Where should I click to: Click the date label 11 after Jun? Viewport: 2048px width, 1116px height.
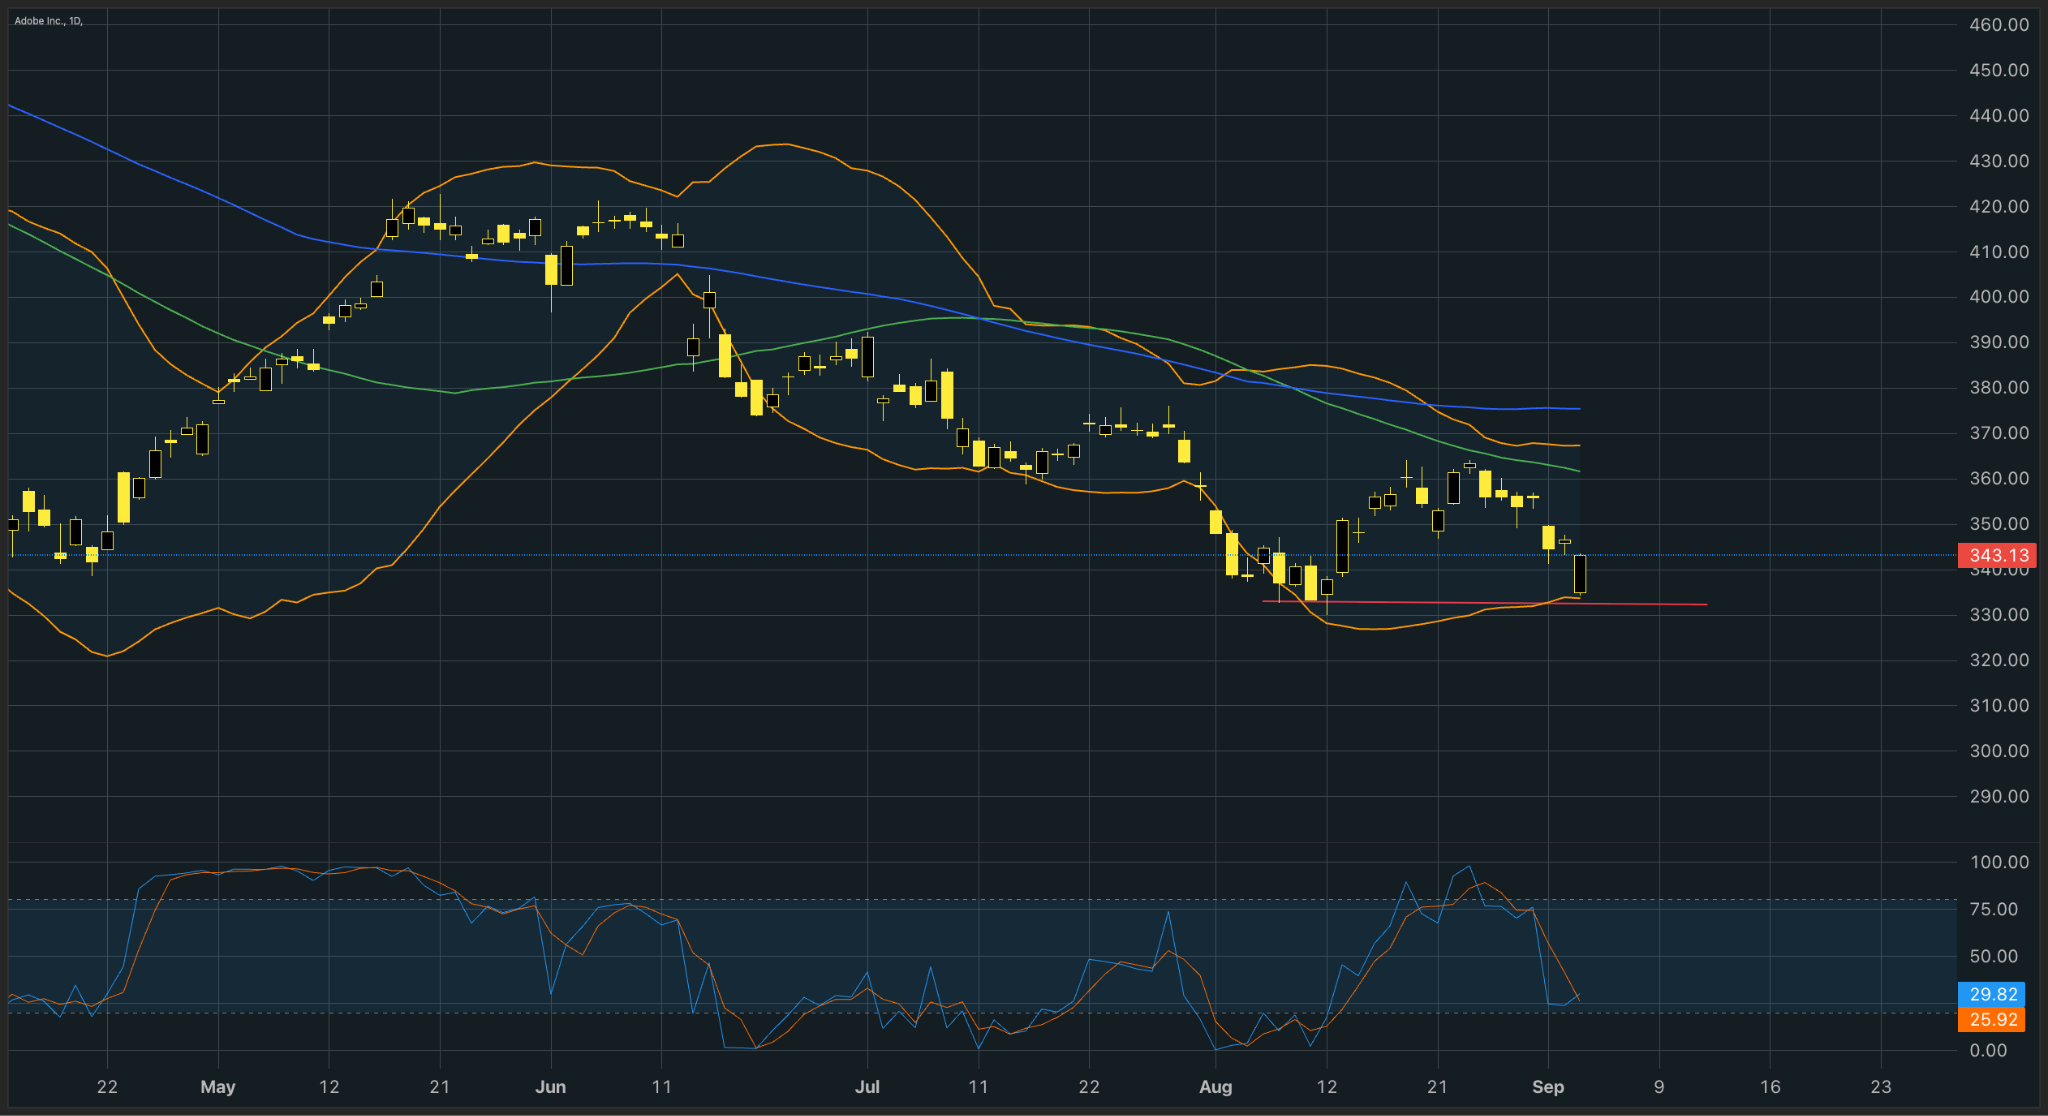click(662, 1087)
